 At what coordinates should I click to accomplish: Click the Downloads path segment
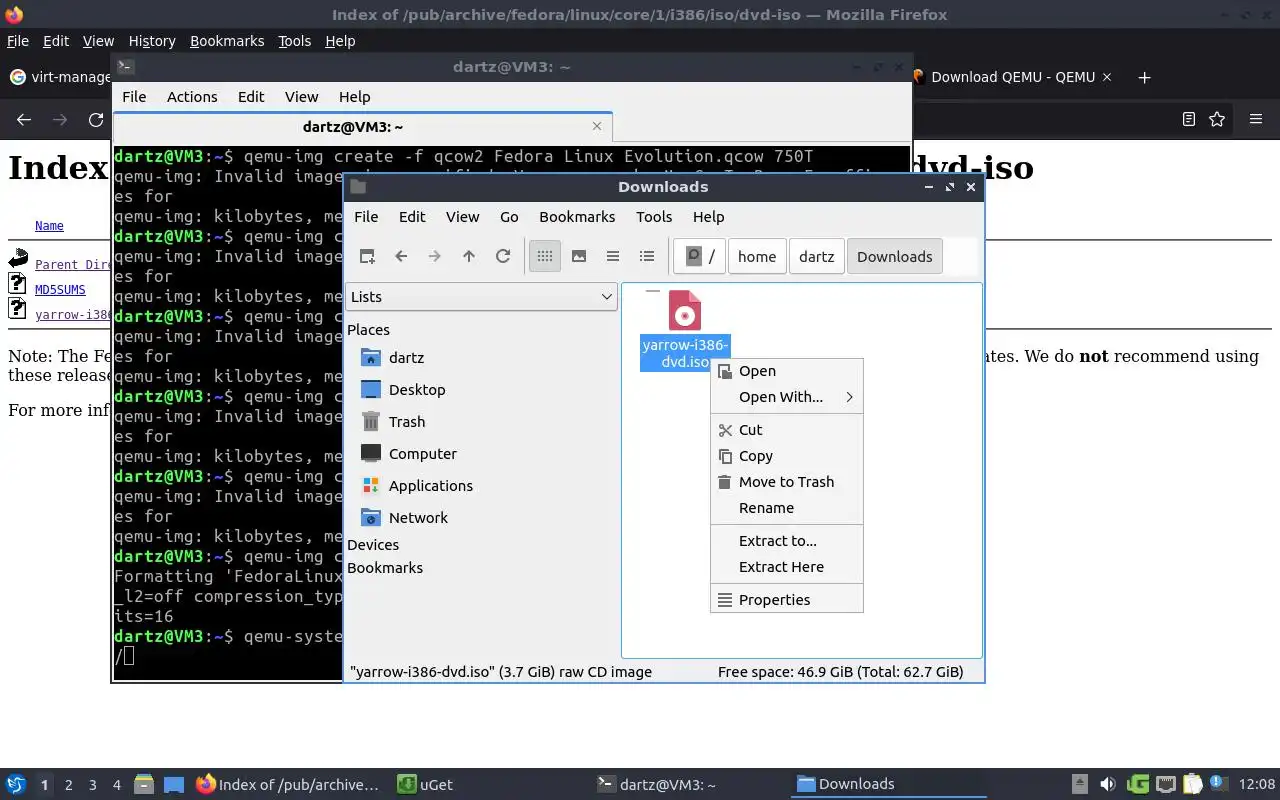click(894, 256)
